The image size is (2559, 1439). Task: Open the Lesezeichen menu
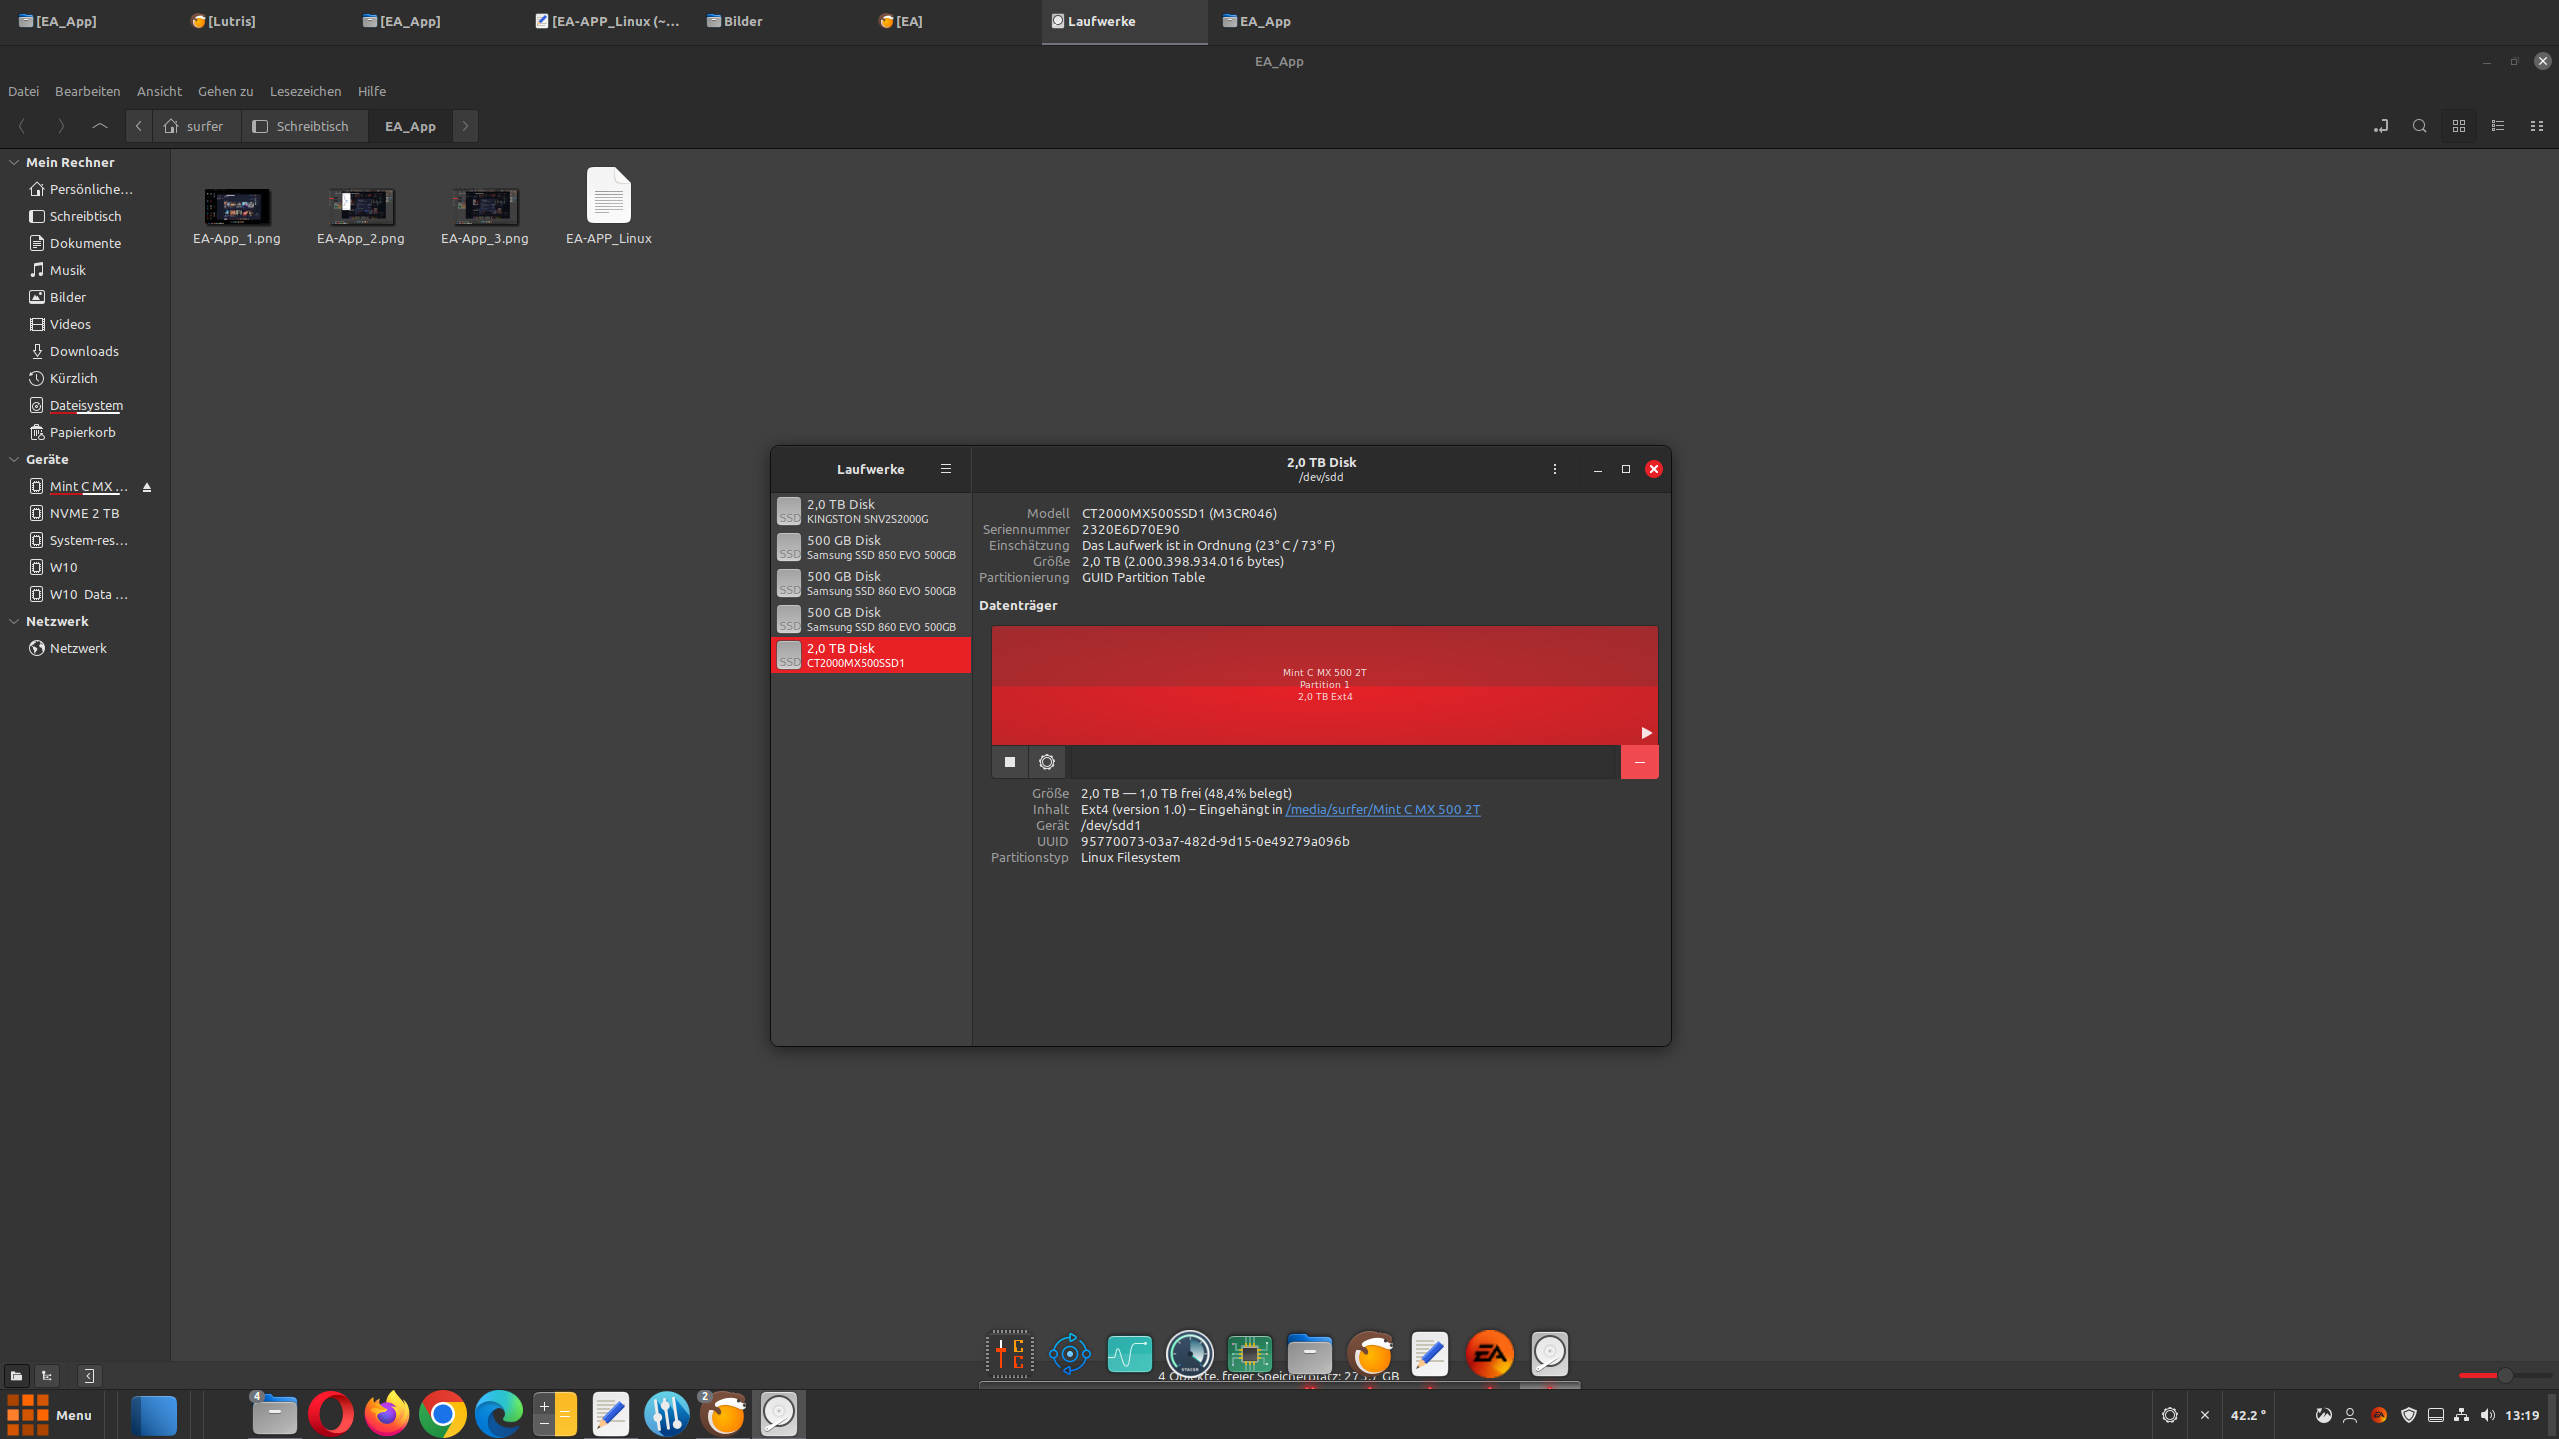[305, 91]
